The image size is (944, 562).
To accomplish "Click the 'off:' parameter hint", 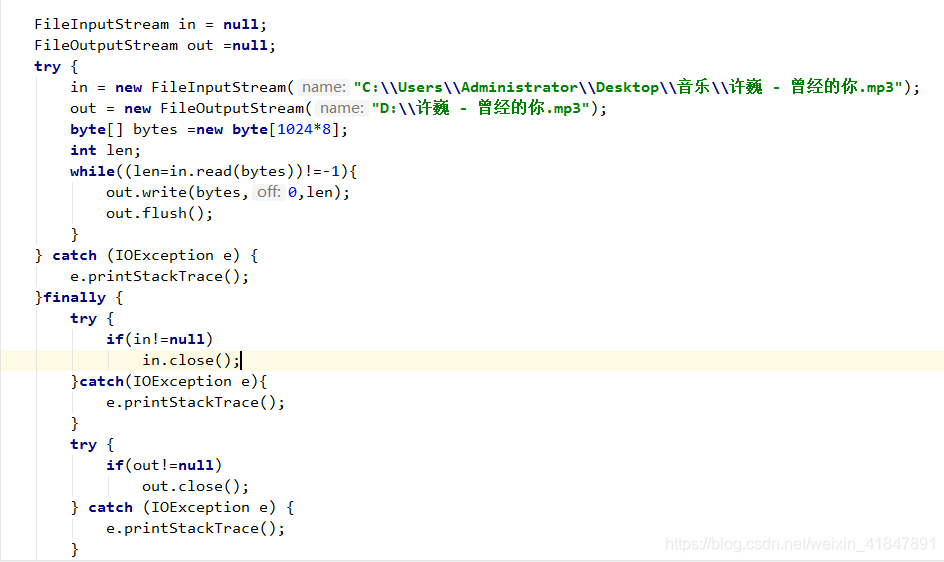I will coord(269,192).
